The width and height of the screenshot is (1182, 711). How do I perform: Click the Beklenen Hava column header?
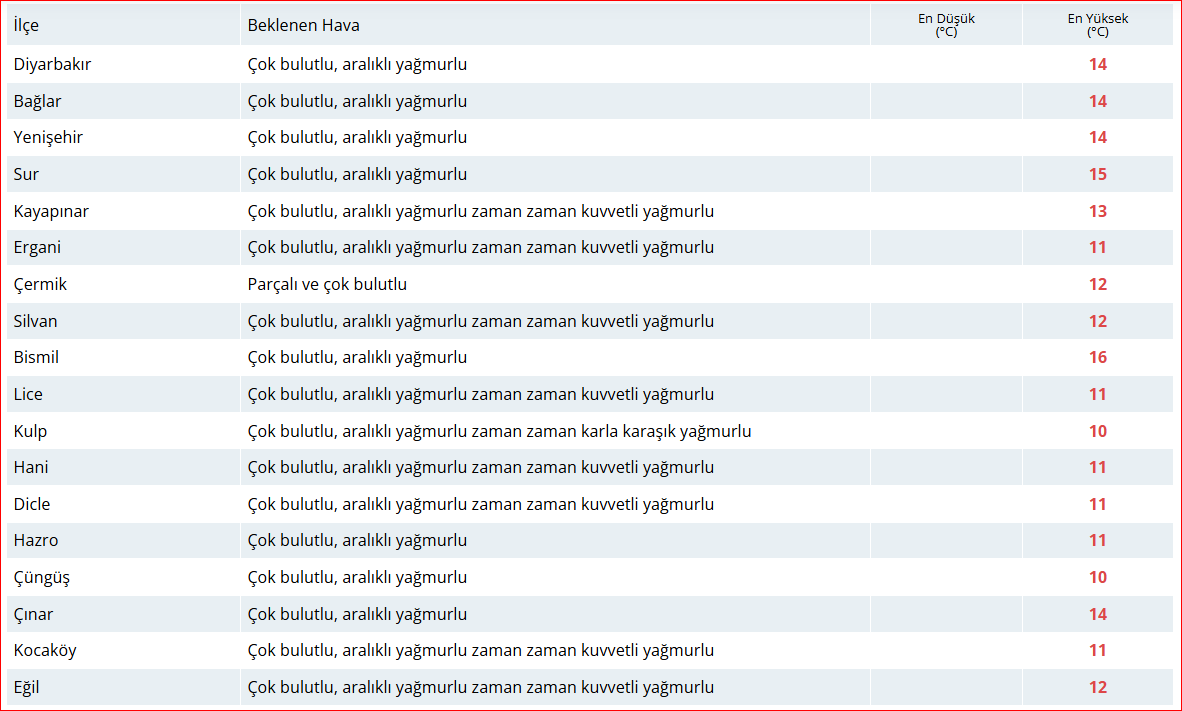304,25
